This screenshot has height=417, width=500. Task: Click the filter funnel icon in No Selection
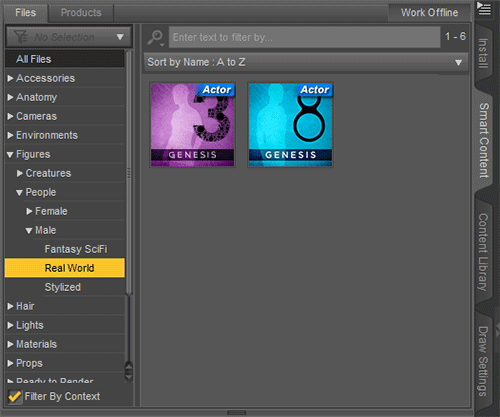coord(21,37)
